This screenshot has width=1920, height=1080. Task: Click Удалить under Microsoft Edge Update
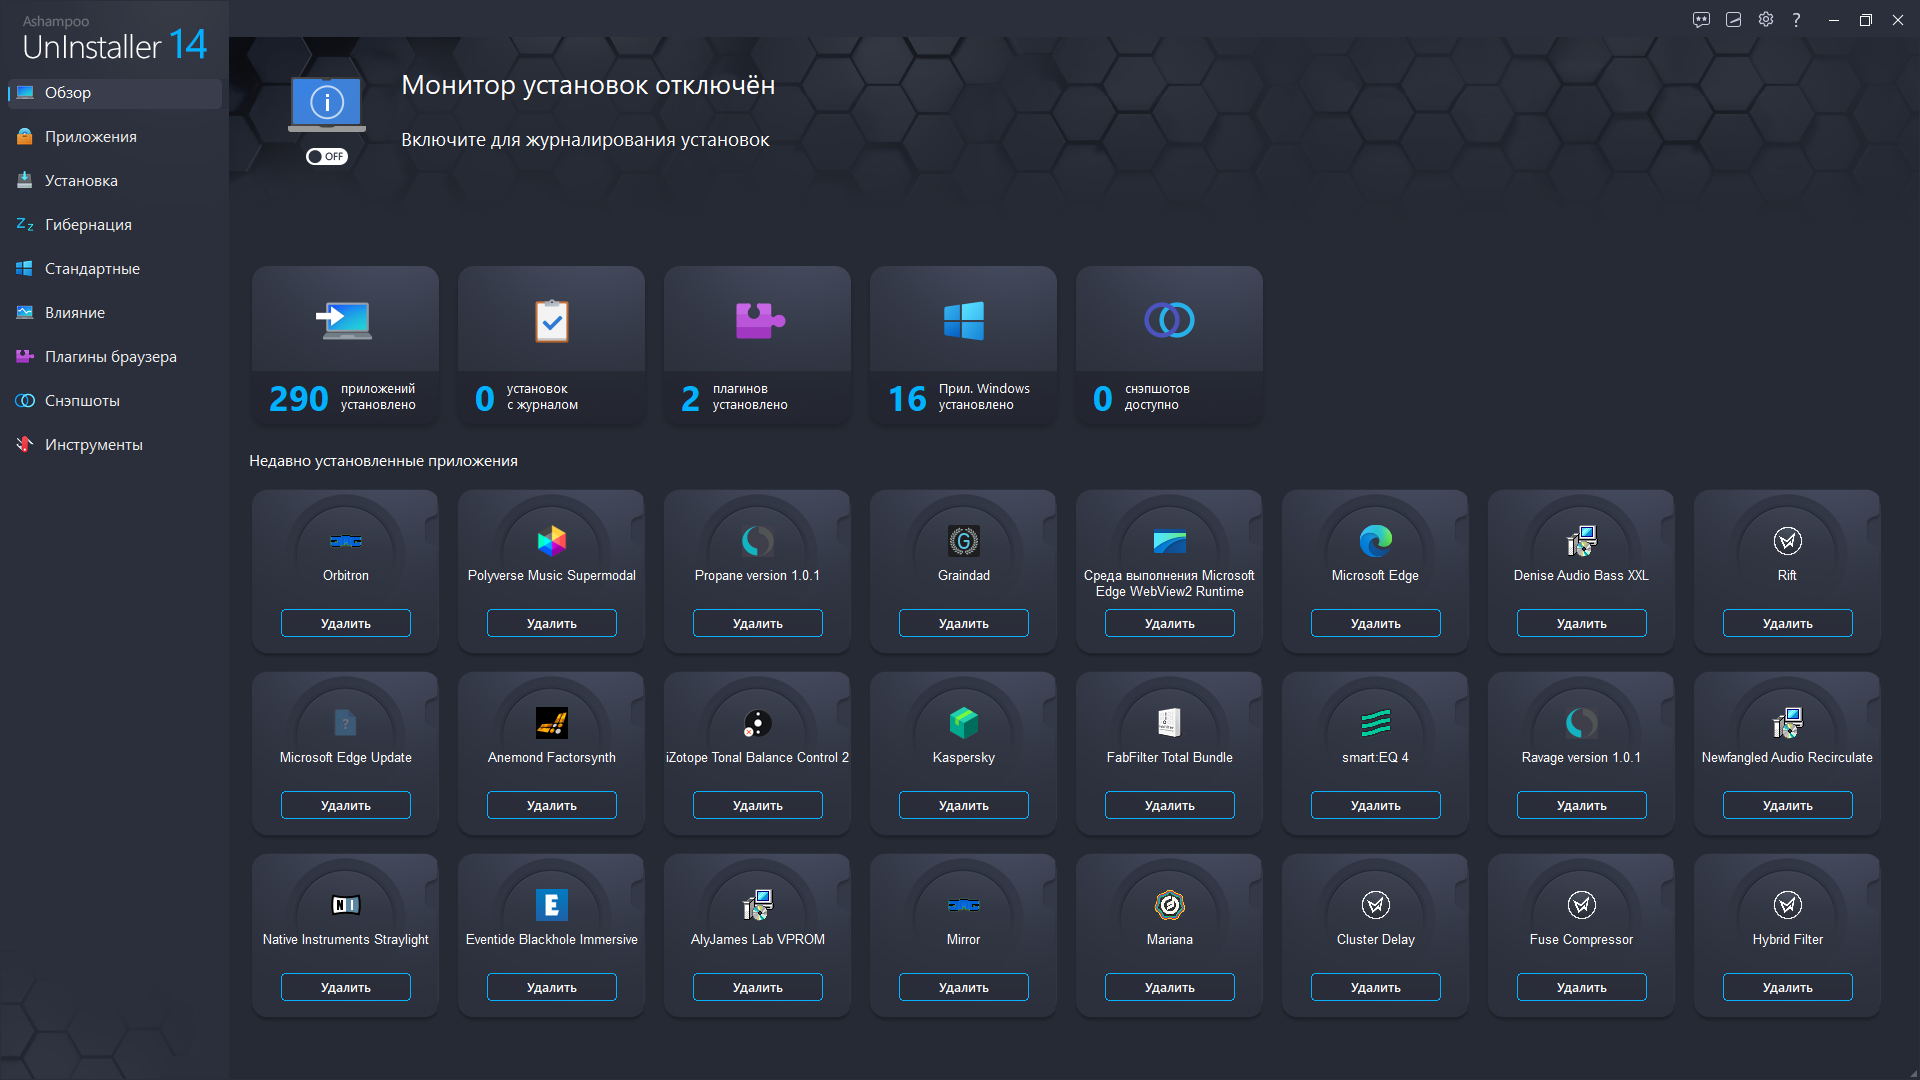[344, 805]
